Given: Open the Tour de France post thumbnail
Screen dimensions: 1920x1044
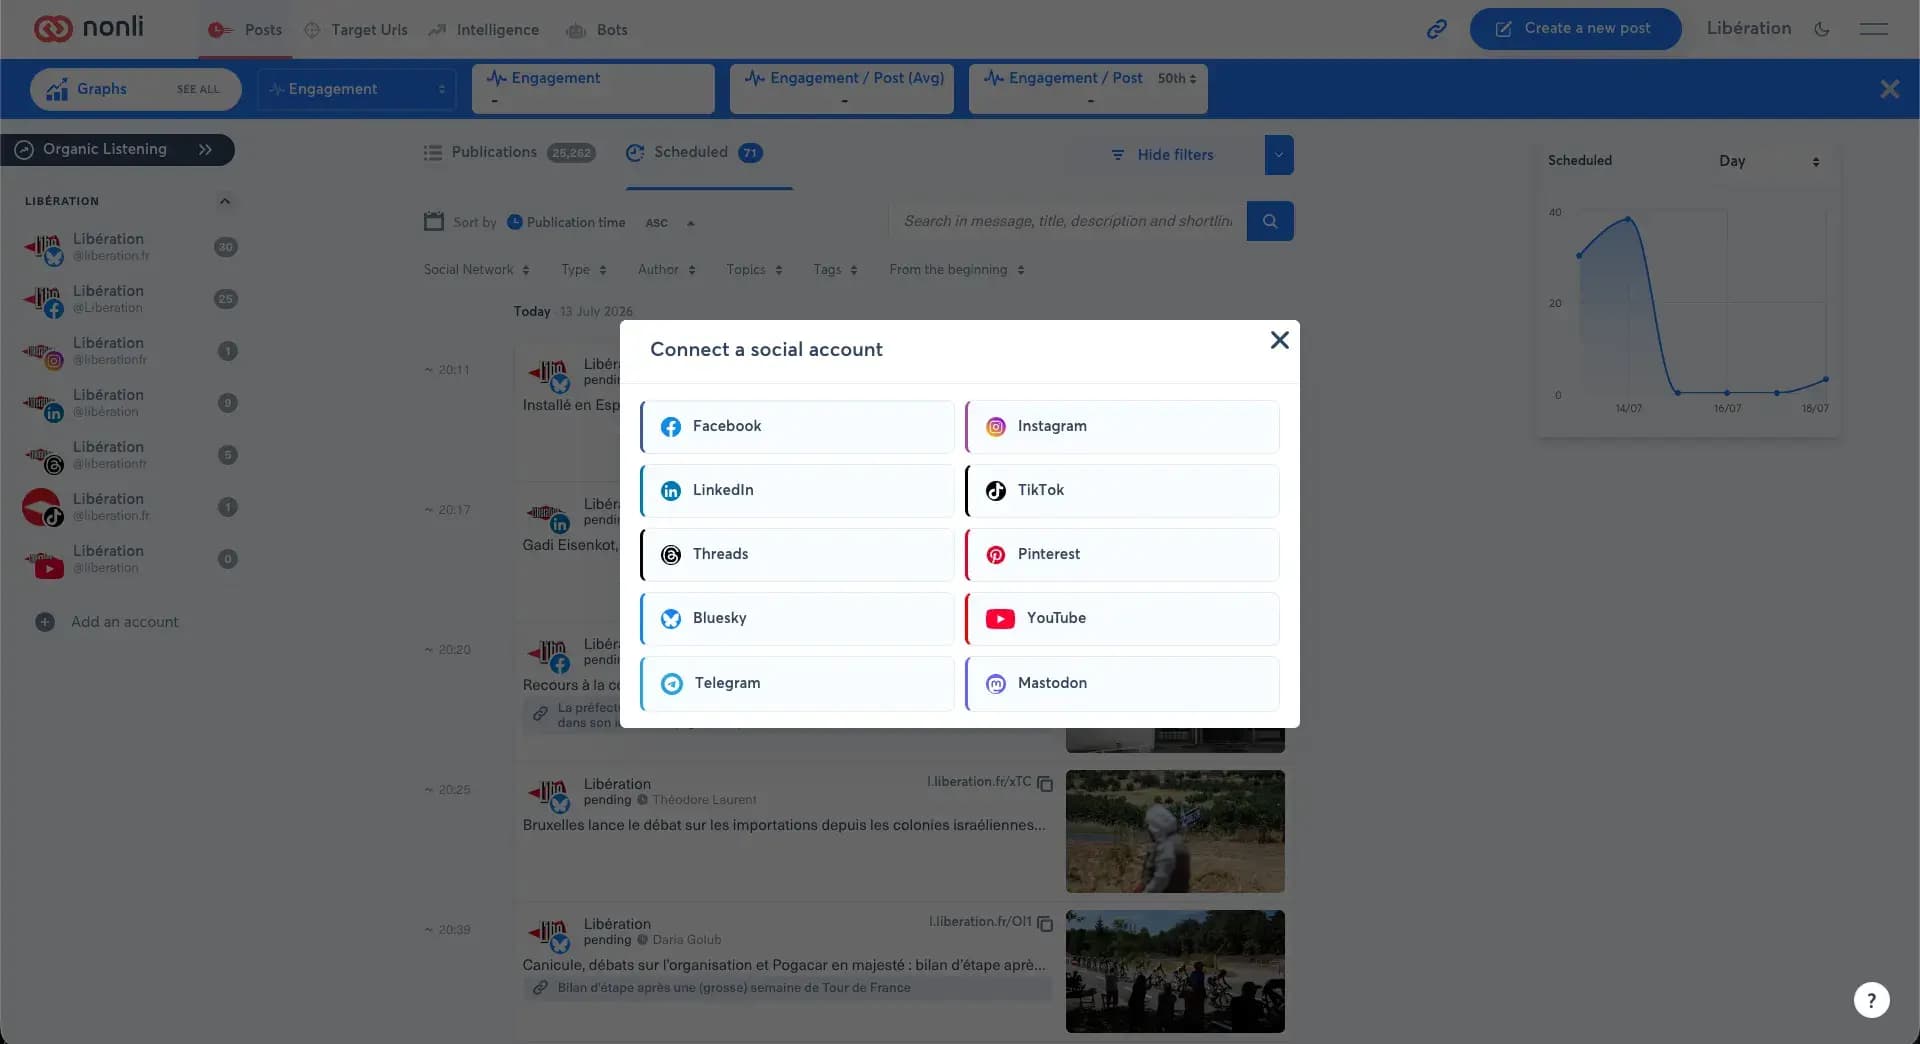Looking at the screenshot, I should point(1175,972).
